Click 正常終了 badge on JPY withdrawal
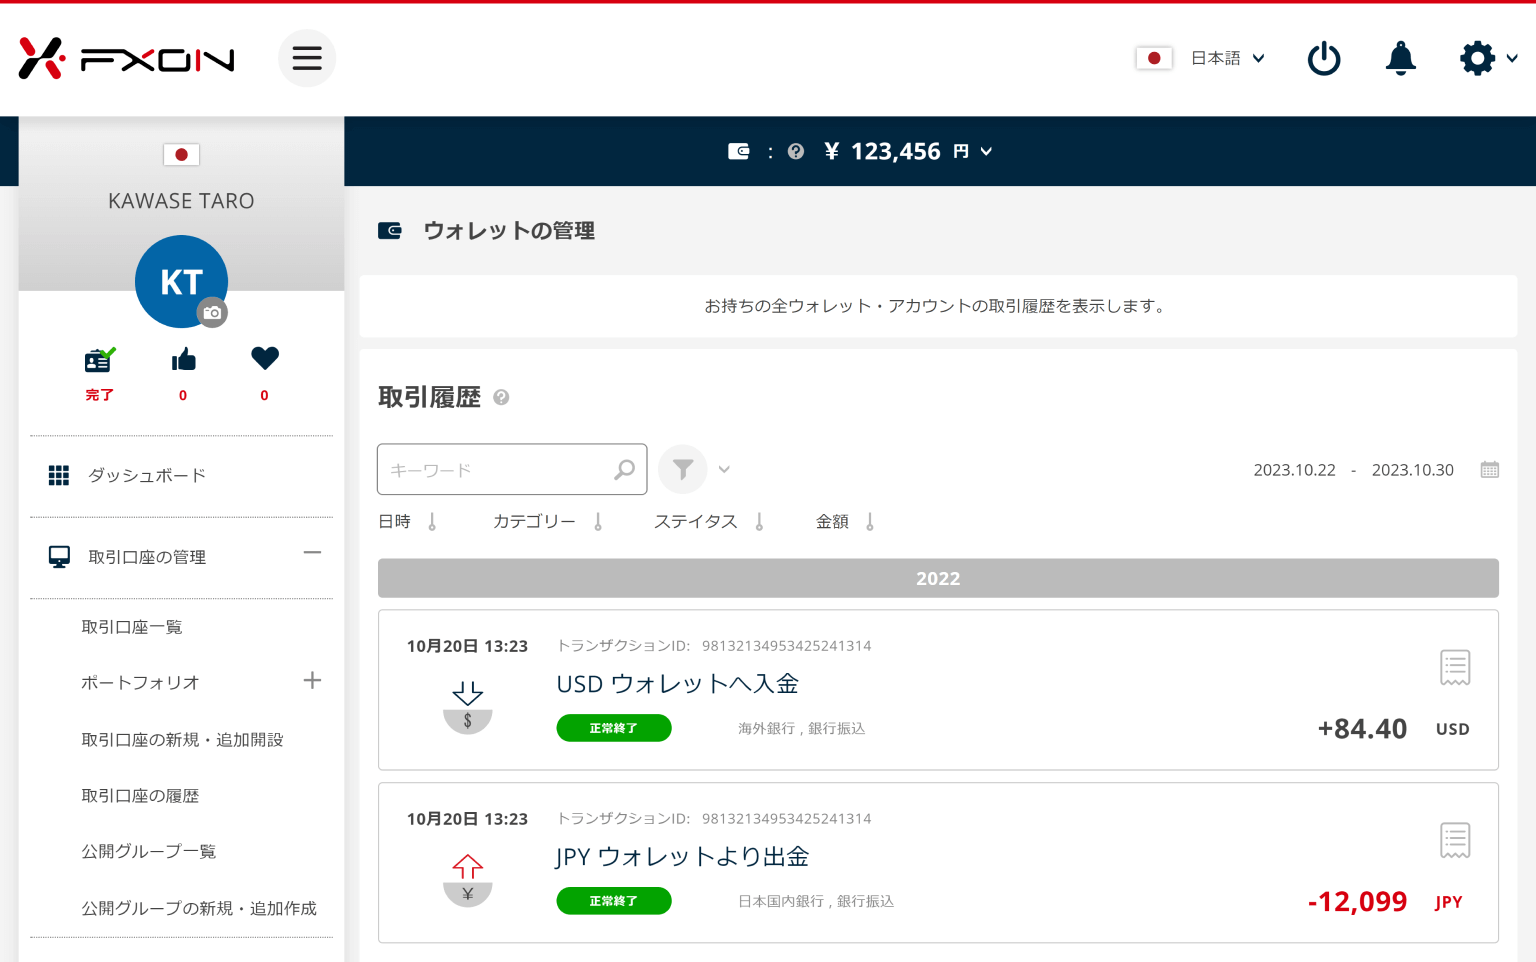The width and height of the screenshot is (1536, 962). [x=614, y=901]
